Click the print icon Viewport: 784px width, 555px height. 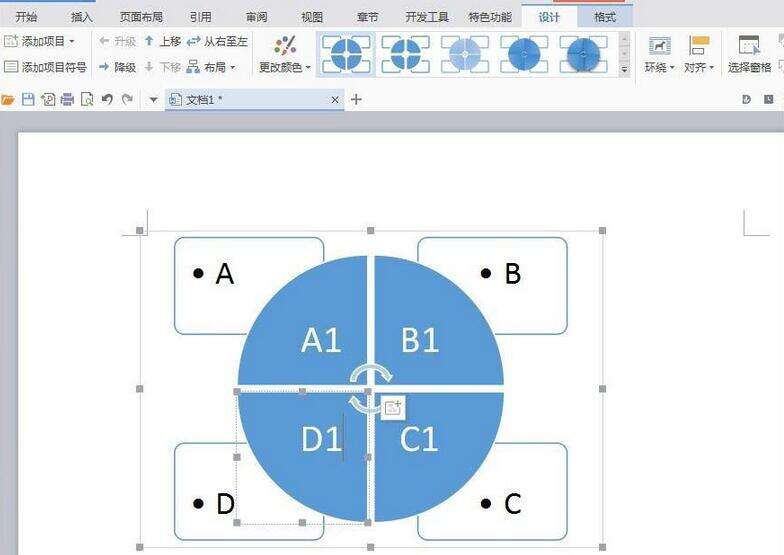[68, 100]
